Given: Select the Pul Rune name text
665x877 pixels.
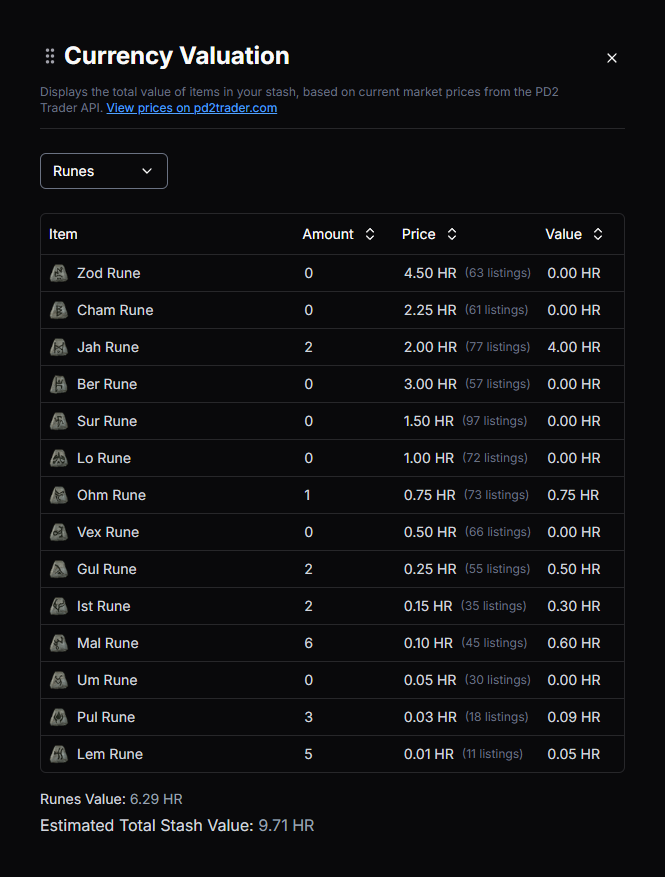Looking at the screenshot, I should [x=106, y=717].
